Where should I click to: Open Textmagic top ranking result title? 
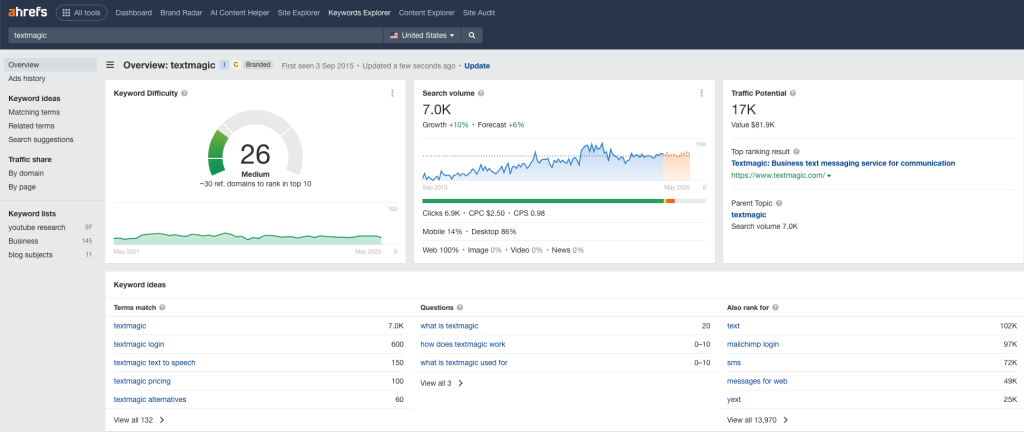(843, 163)
